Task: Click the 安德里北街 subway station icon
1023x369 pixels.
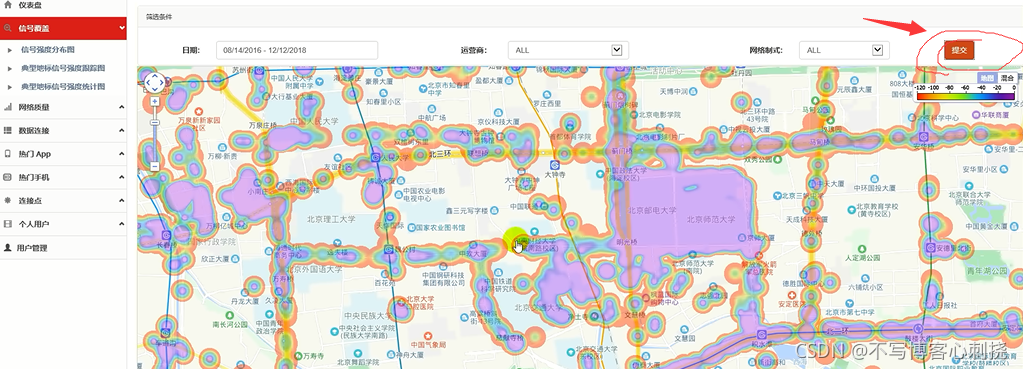Action: click(x=931, y=248)
